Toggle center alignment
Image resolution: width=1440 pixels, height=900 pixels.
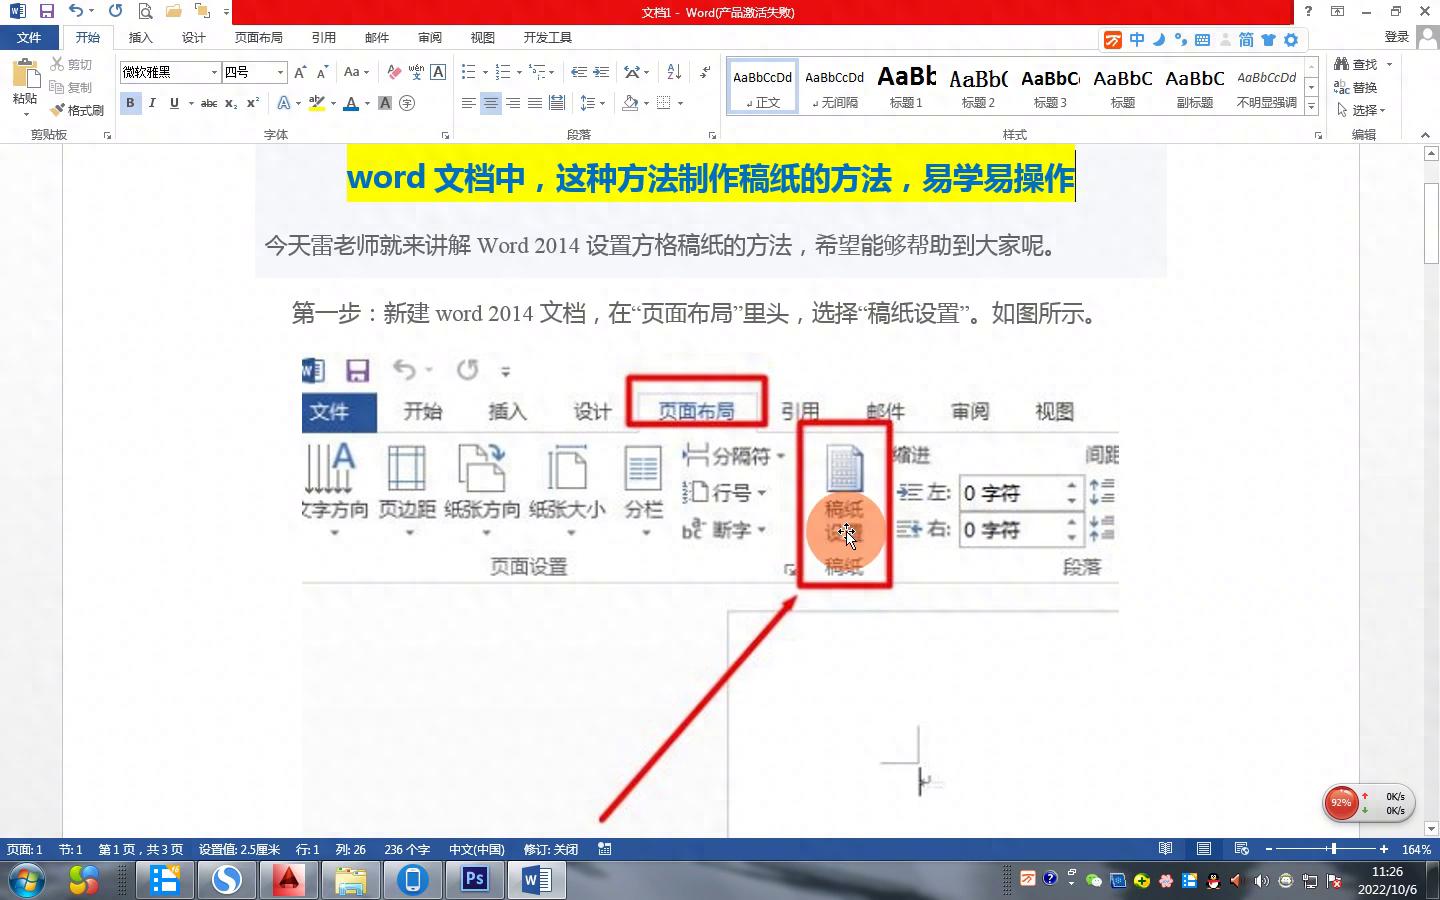click(x=491, y=103)
